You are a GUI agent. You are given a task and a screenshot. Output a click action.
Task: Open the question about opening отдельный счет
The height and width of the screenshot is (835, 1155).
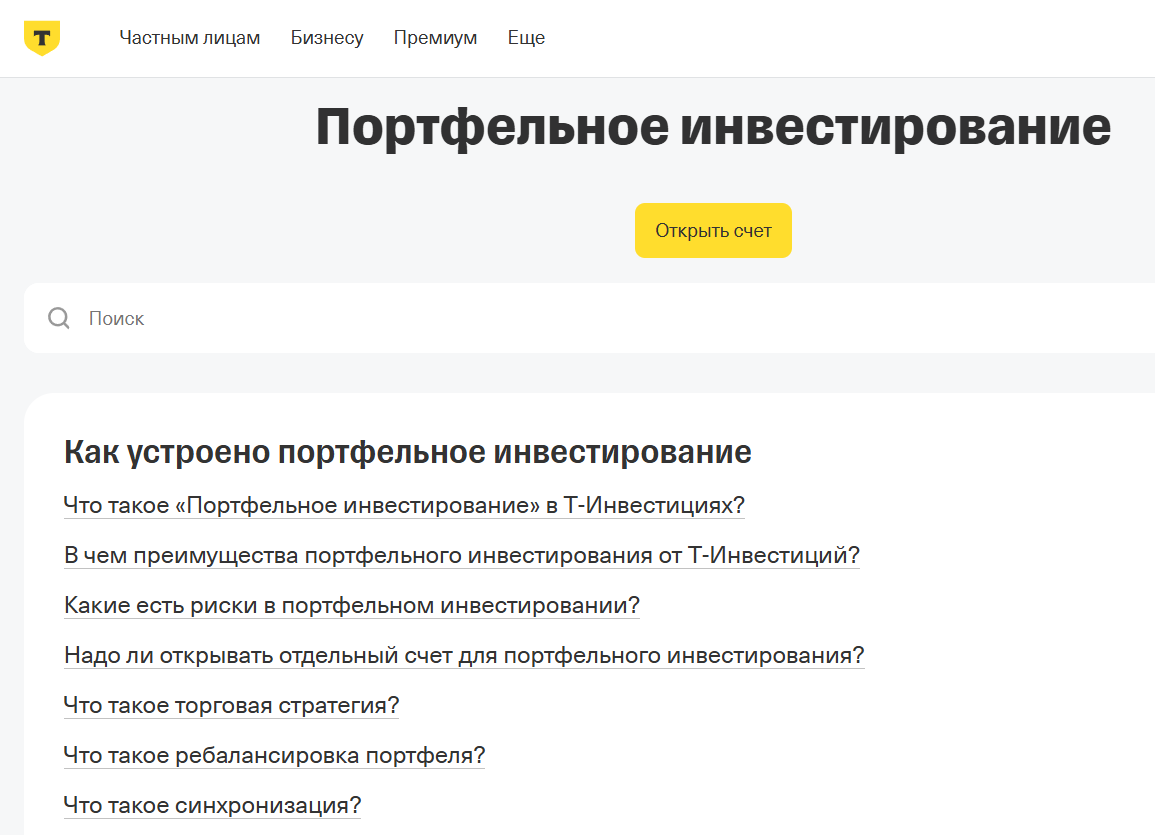[464, 655]
